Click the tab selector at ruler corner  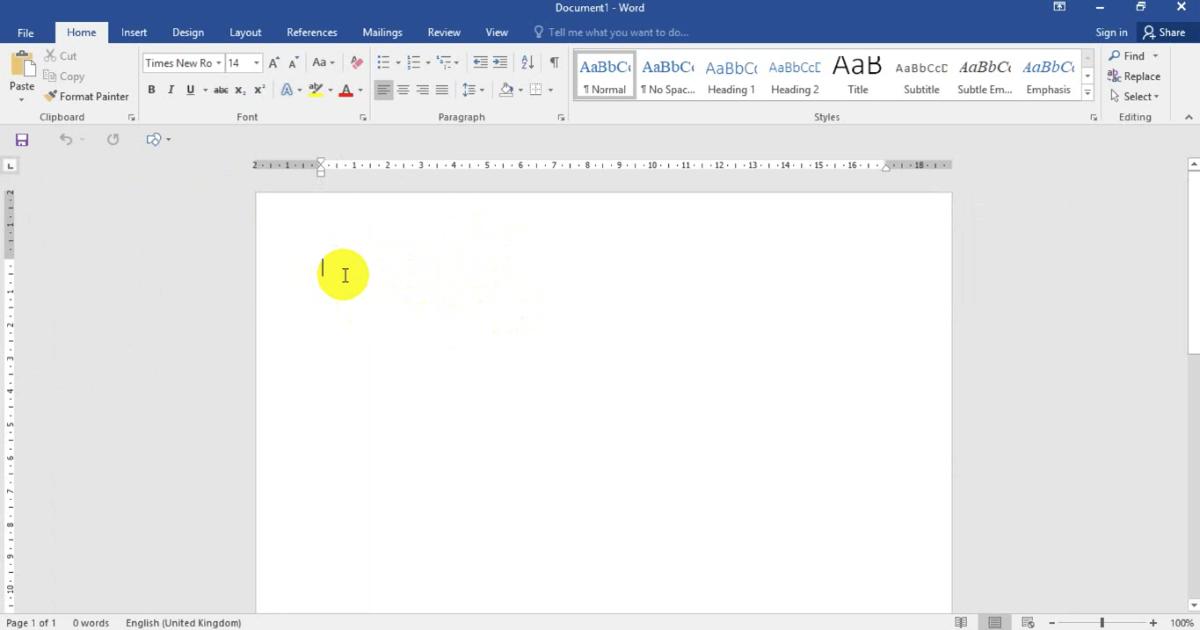10,166
